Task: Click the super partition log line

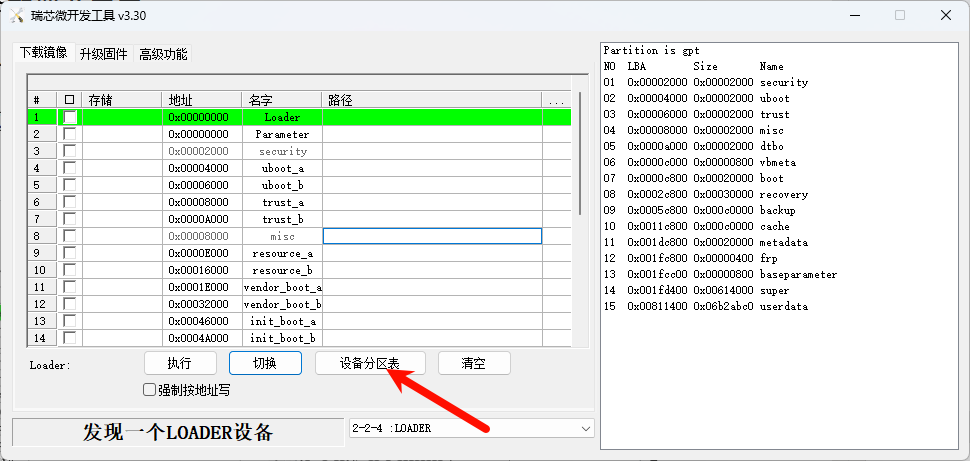Action: tap(697, 290)
